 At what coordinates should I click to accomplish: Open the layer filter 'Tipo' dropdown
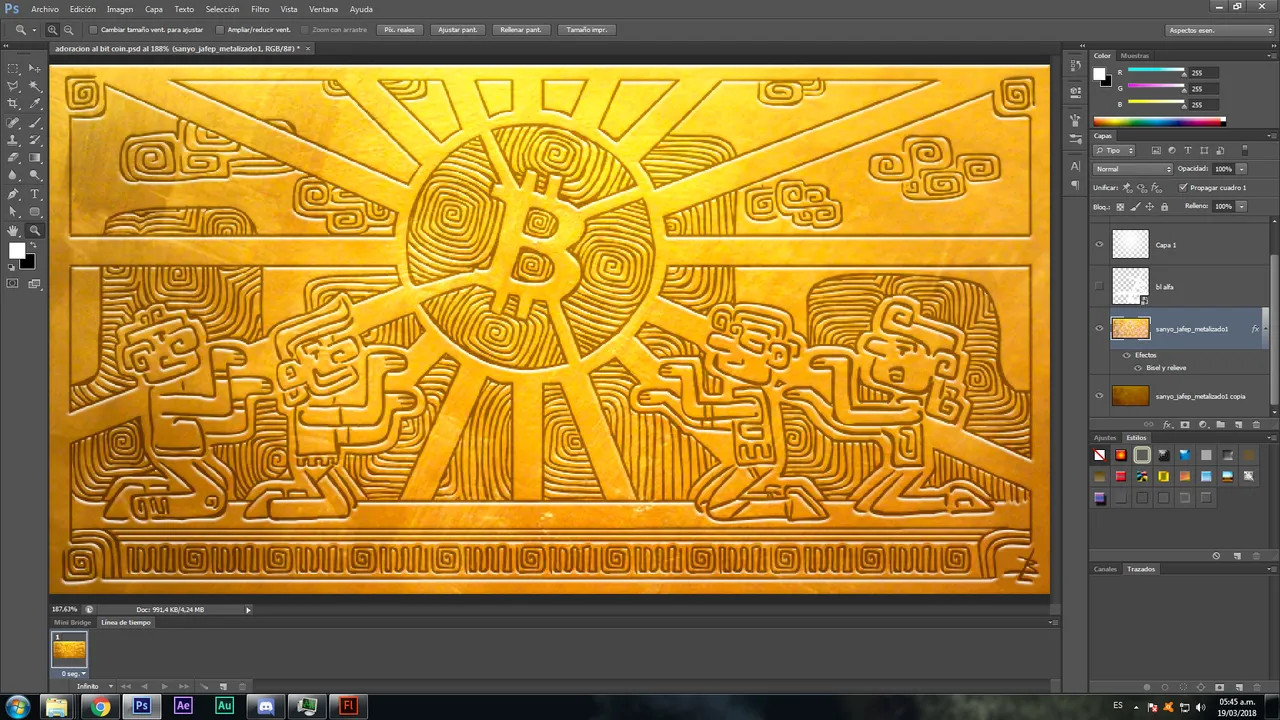tap(1114, 150)
